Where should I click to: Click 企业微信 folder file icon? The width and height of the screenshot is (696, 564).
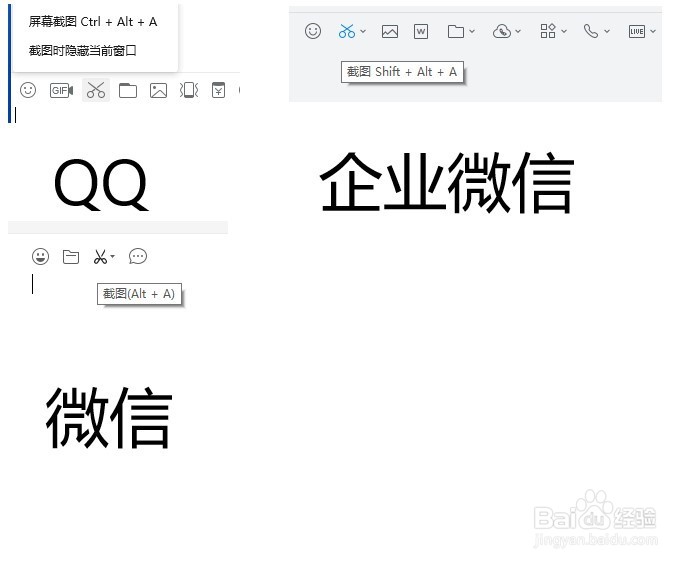(x=456, y=32)
